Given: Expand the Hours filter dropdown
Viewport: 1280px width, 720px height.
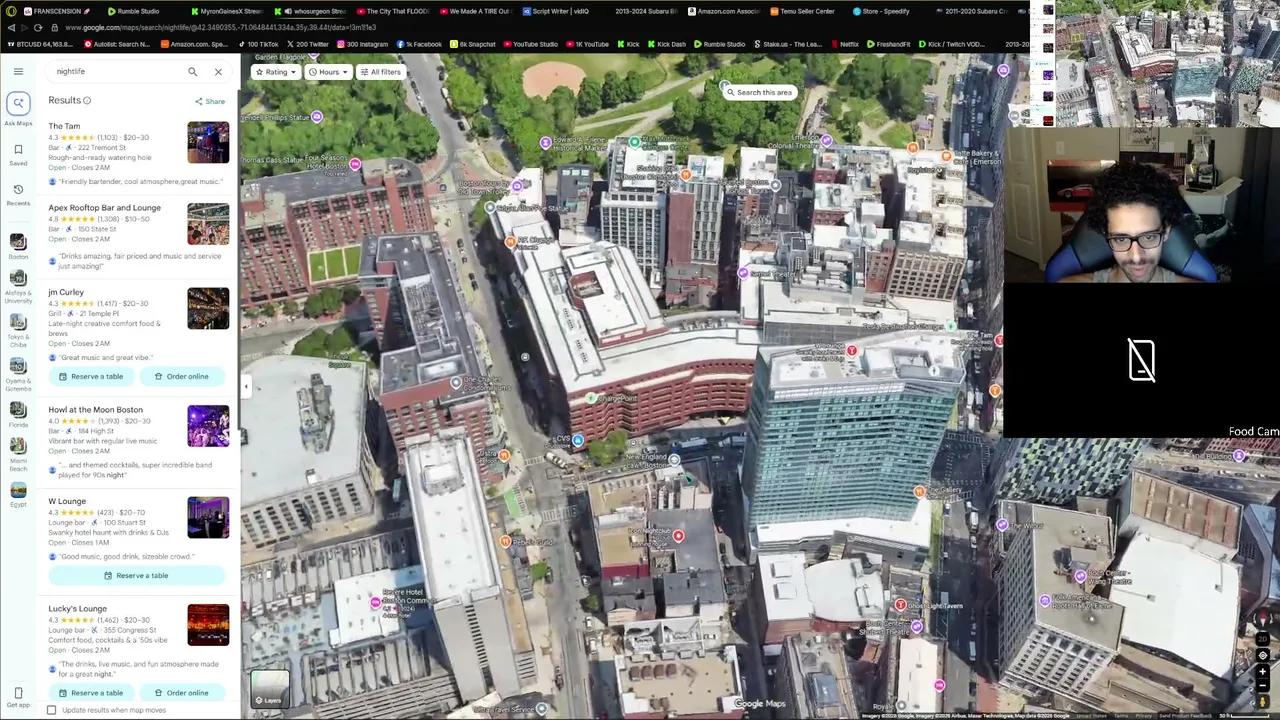Looking at the screenshot, I should pyautogui.click(x=328, y=72).
